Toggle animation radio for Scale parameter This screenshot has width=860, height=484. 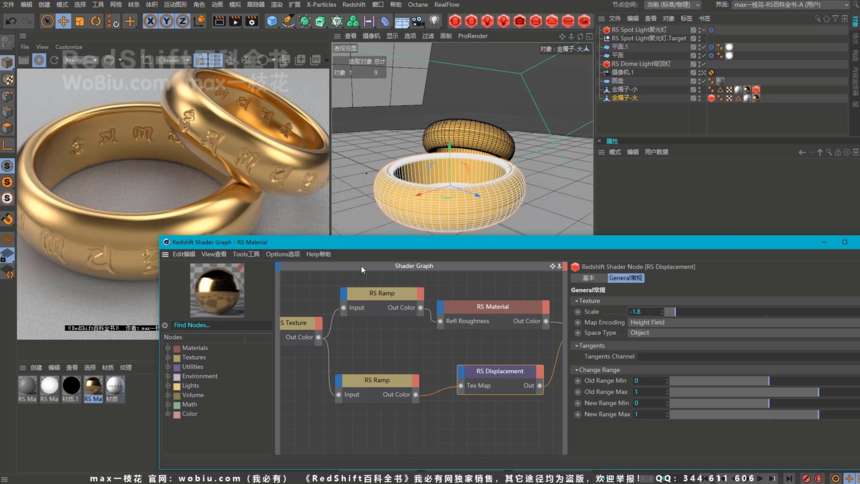(x=578, y=312)
